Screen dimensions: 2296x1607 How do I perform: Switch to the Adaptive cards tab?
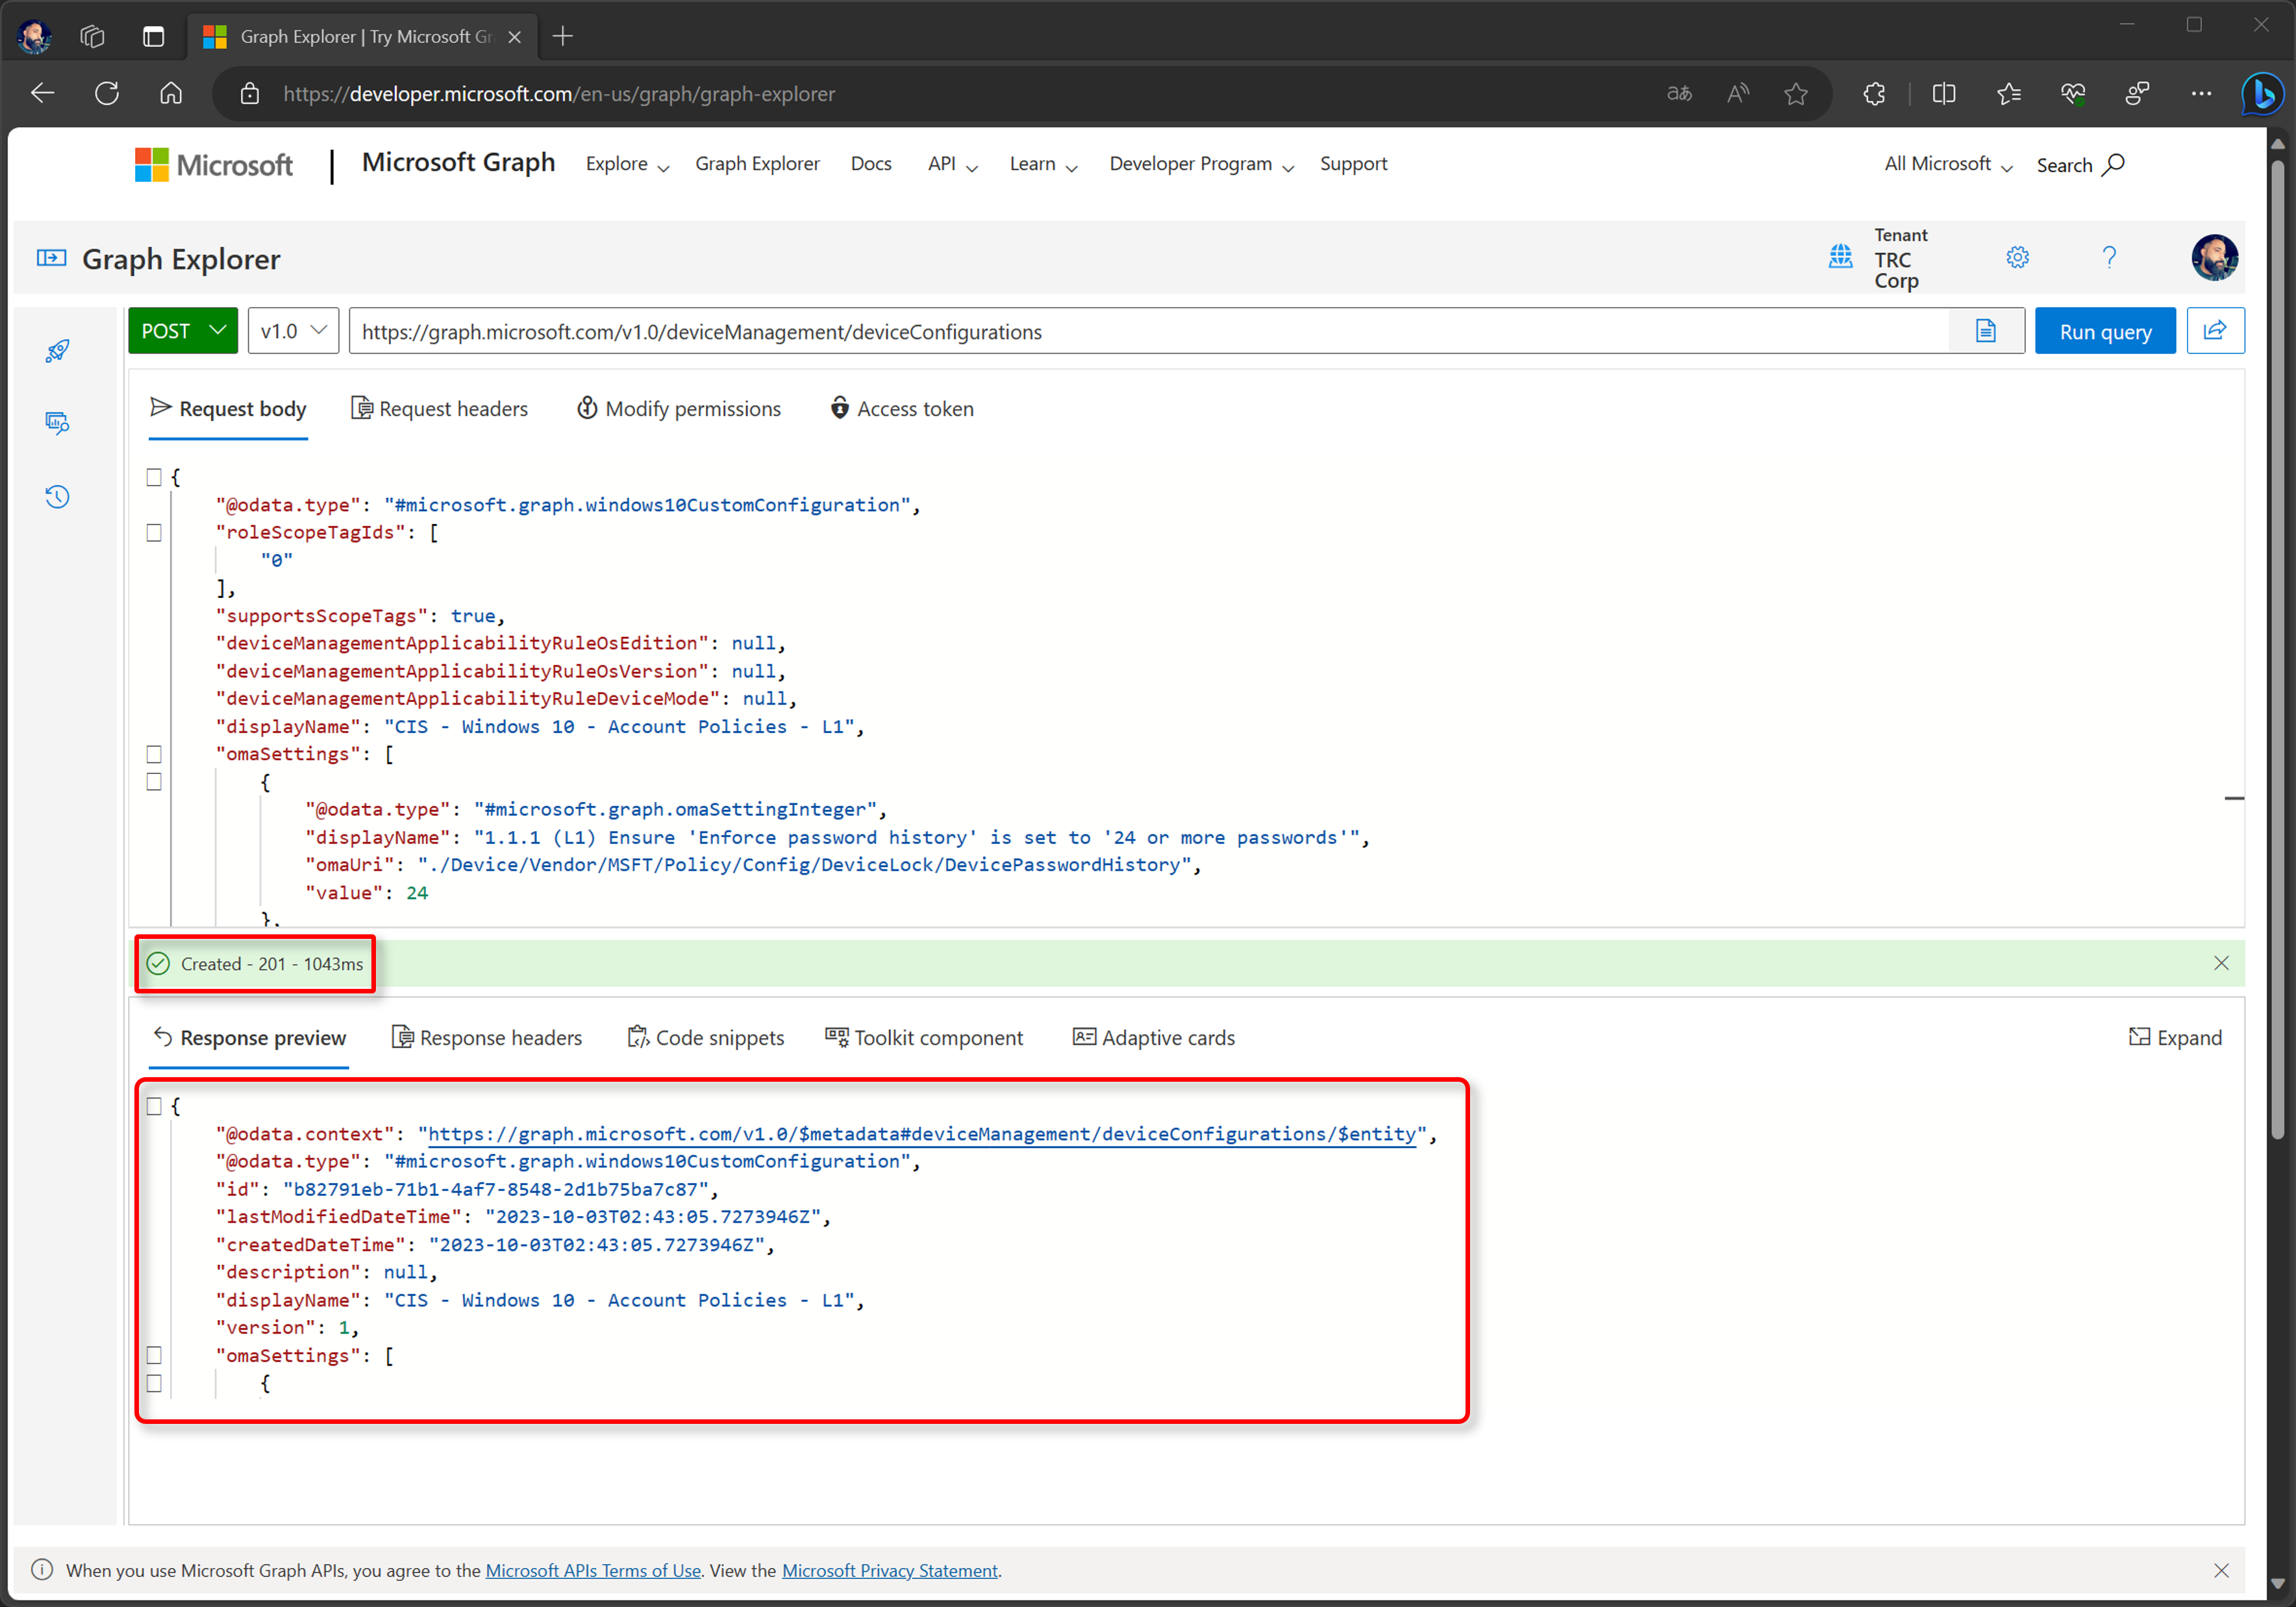pos(1153,1038)
